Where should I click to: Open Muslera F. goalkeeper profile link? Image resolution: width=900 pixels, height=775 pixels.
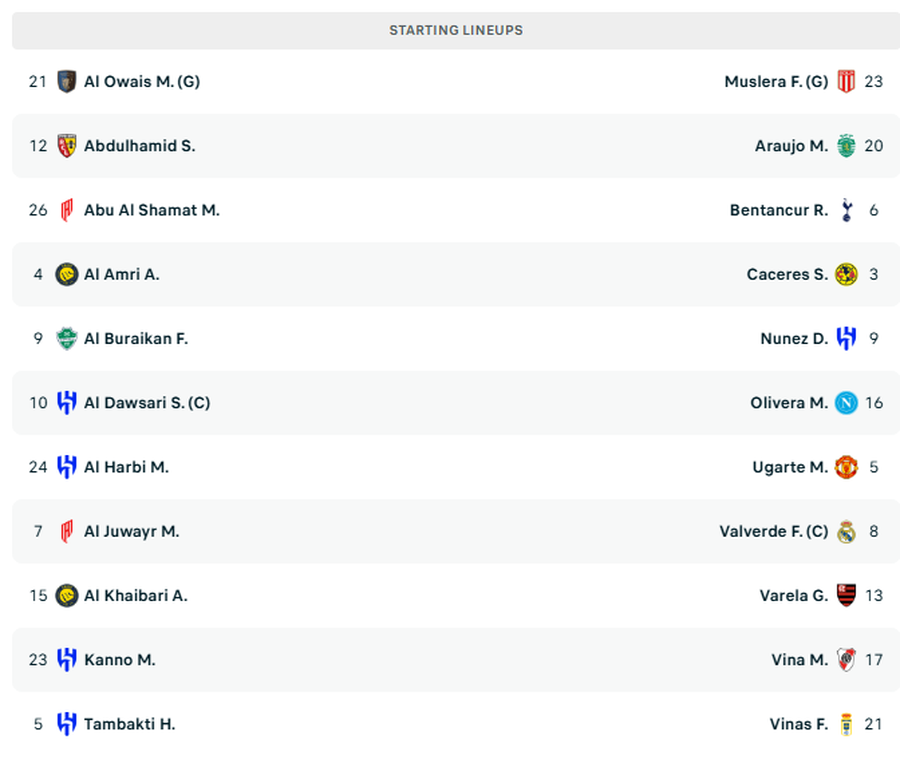(x=776, y=82)
